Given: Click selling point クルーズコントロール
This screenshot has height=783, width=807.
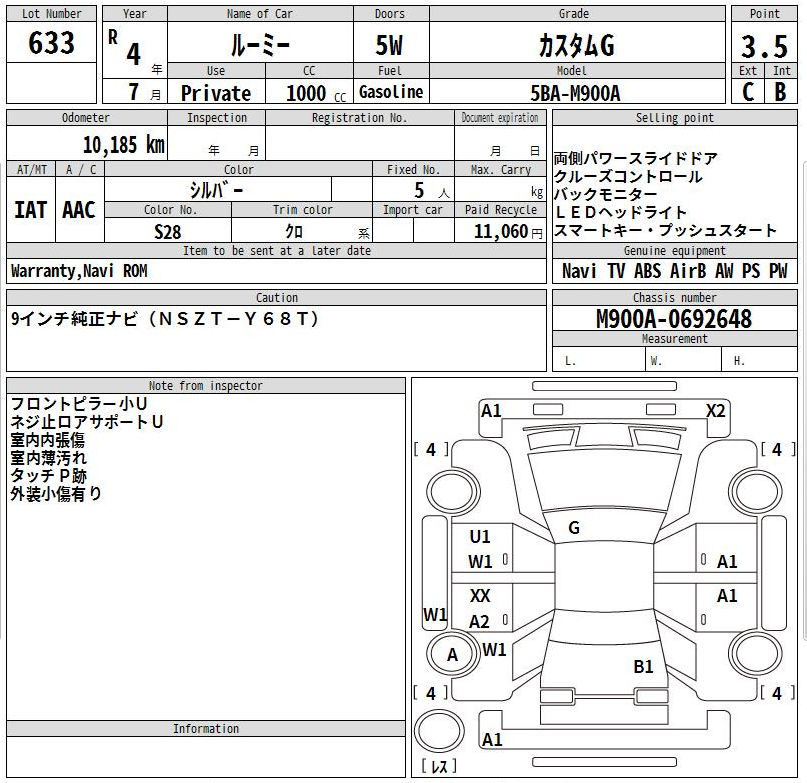Looking at the screenshot, I should 628,177.
